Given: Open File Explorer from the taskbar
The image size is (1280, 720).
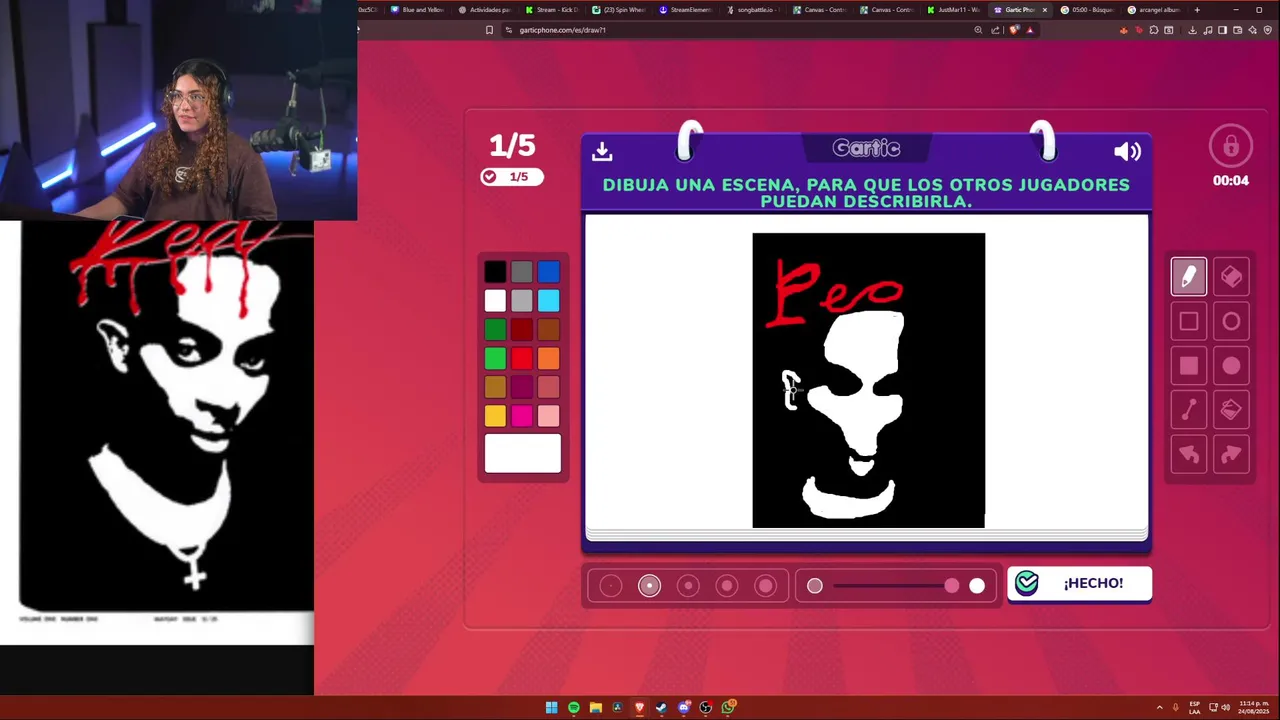Looking at the screenshot, I should 595,708.
